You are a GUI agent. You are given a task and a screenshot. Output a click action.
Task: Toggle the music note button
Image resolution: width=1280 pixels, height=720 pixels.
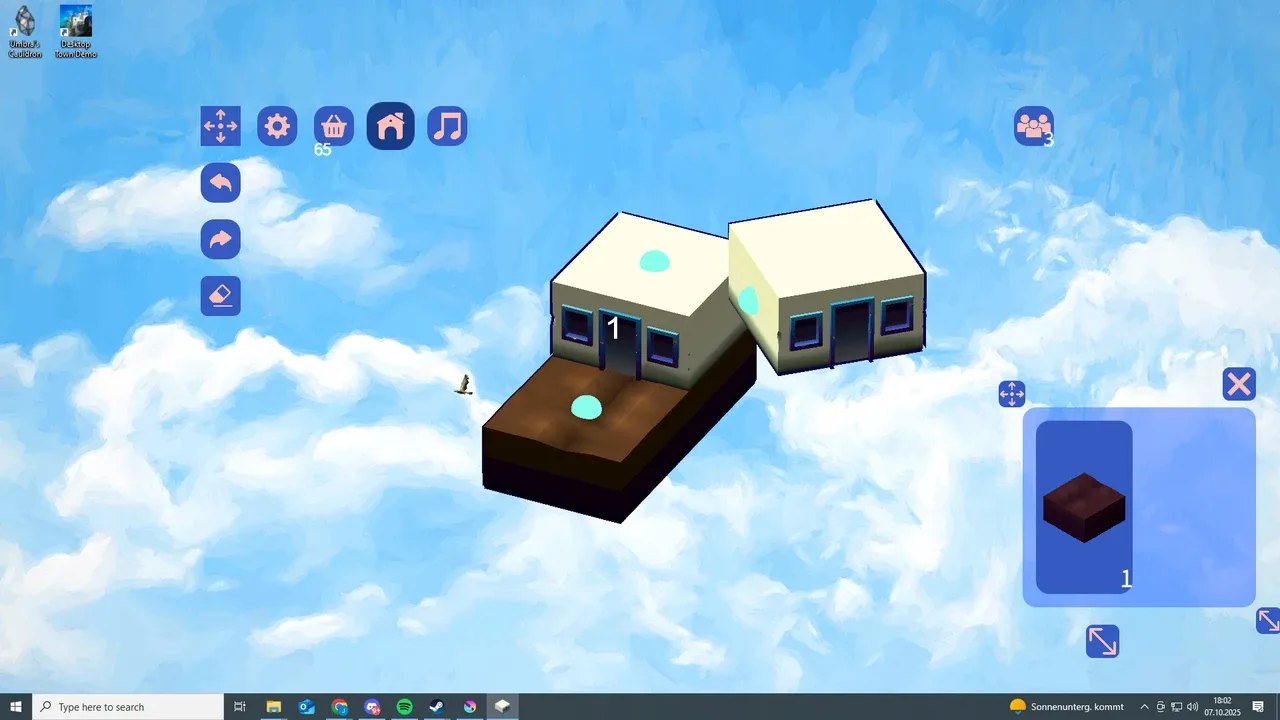click(x=447, y=127)
